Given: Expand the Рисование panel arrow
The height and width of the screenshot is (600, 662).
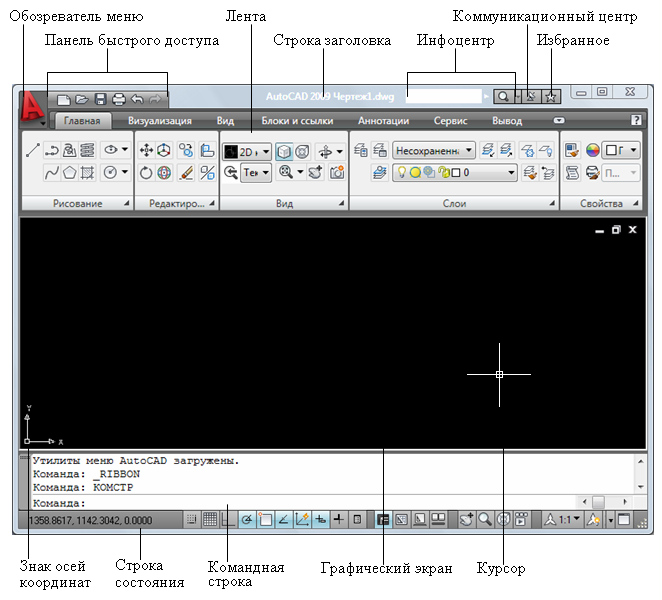Looking at the screenshot, I should coord(126,204).
